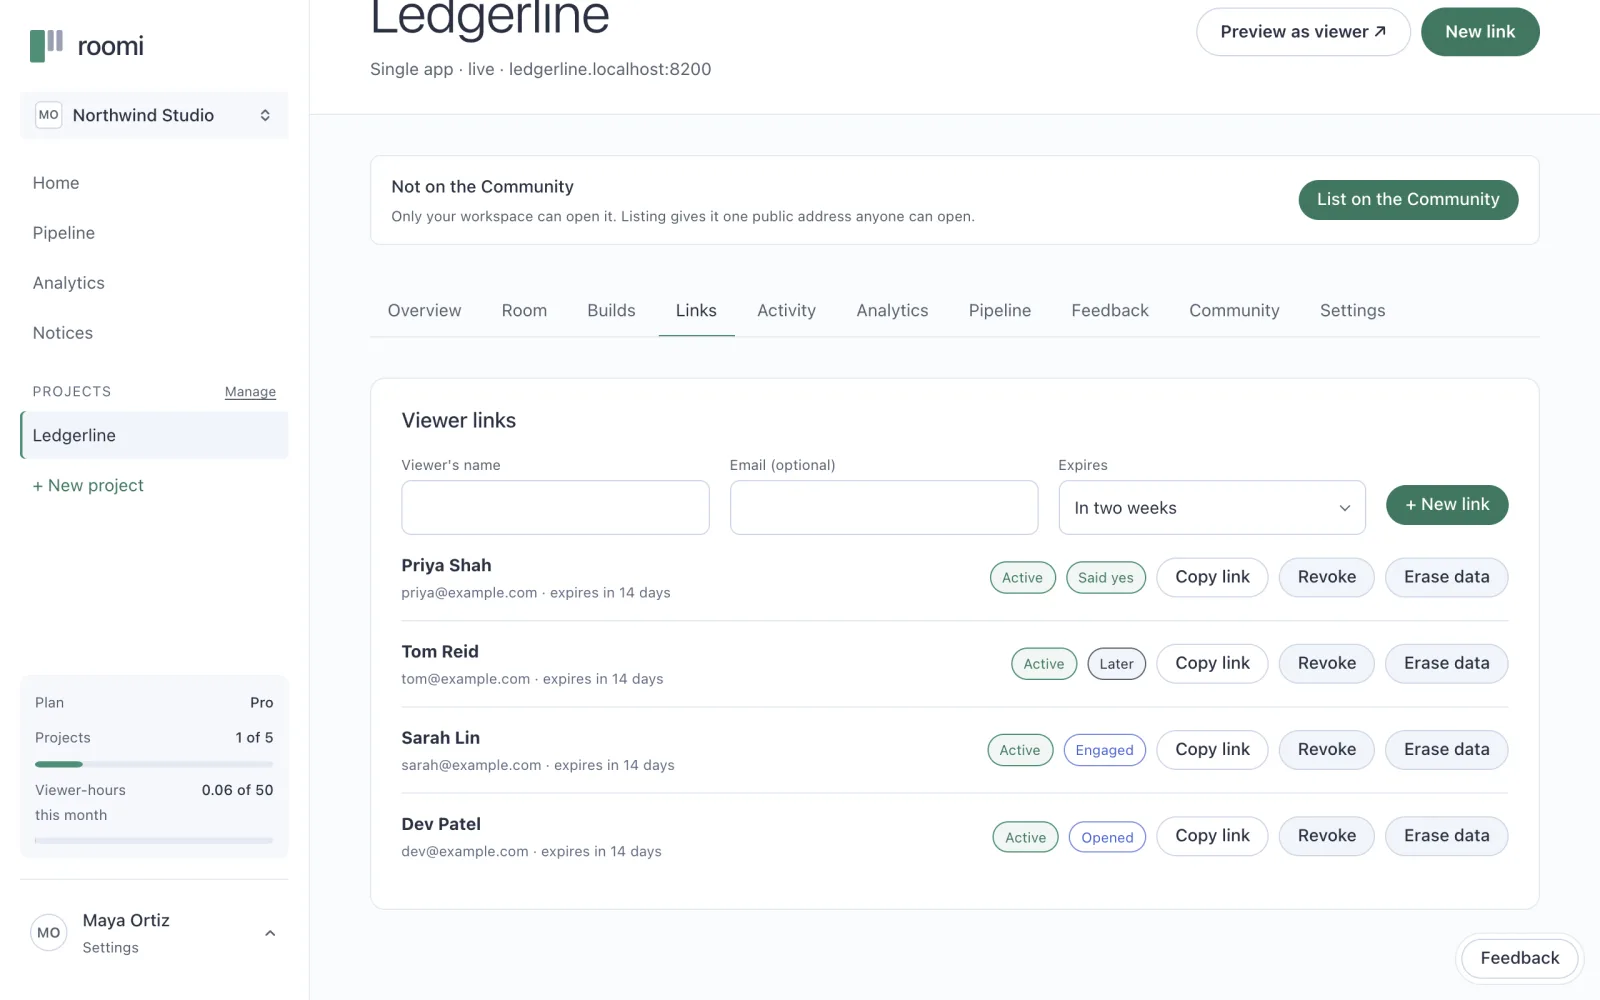1600x1000 pixels.
Task: Open the project Analytics tab
Action: pyautogui.click(x=892, y=310)
